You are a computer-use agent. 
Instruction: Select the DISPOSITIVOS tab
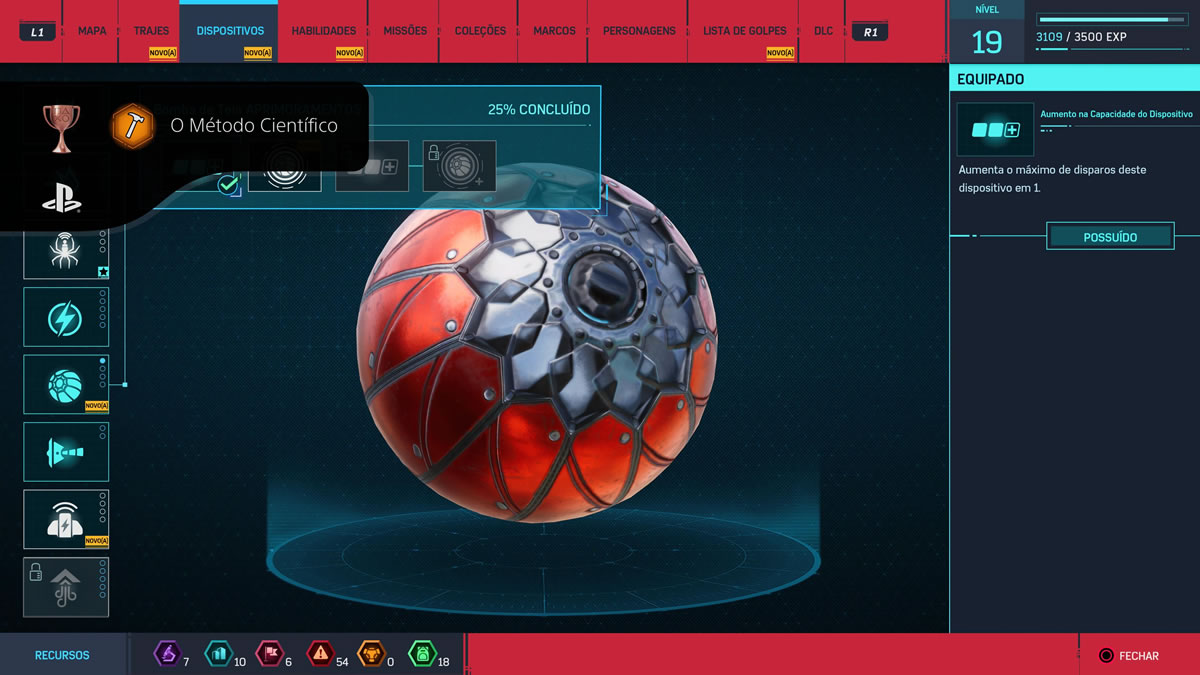pyautogui.click(x=230, y=31)
